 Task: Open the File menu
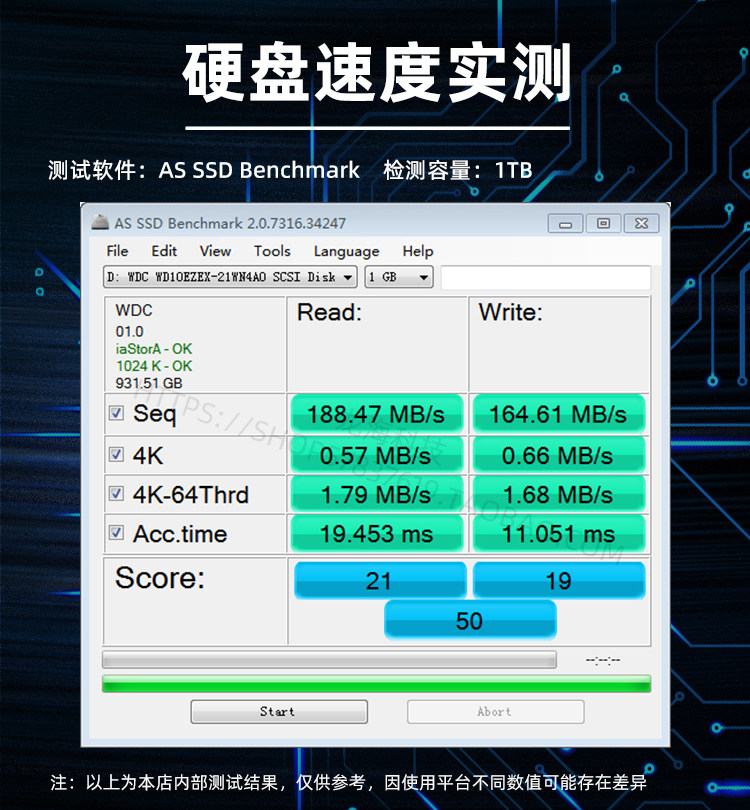click(x=117, y=251)
